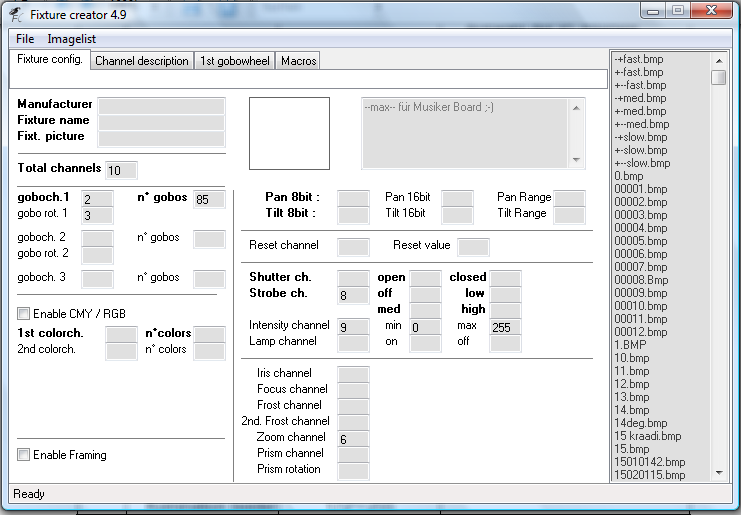The height and width of the screenshot is (515, 741).
Task: Click the Intensity channel field showing 9
Action: [x=353, y=327]
